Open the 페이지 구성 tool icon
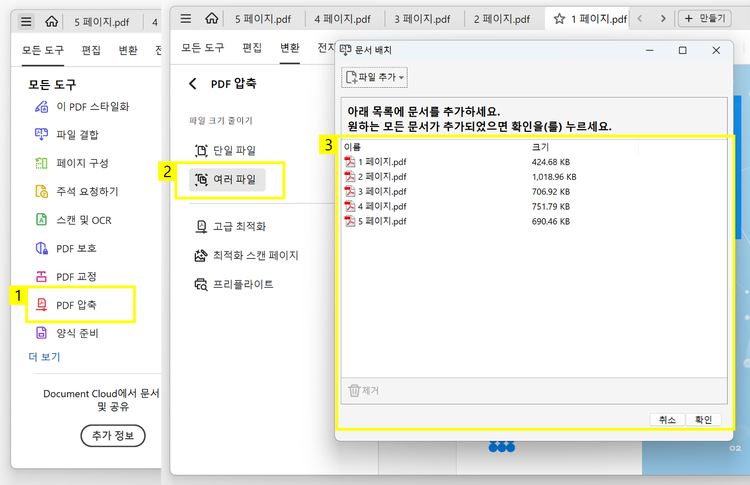Viewport: 750px width, 485px height. pyautogui.click(x=42, y=163)
